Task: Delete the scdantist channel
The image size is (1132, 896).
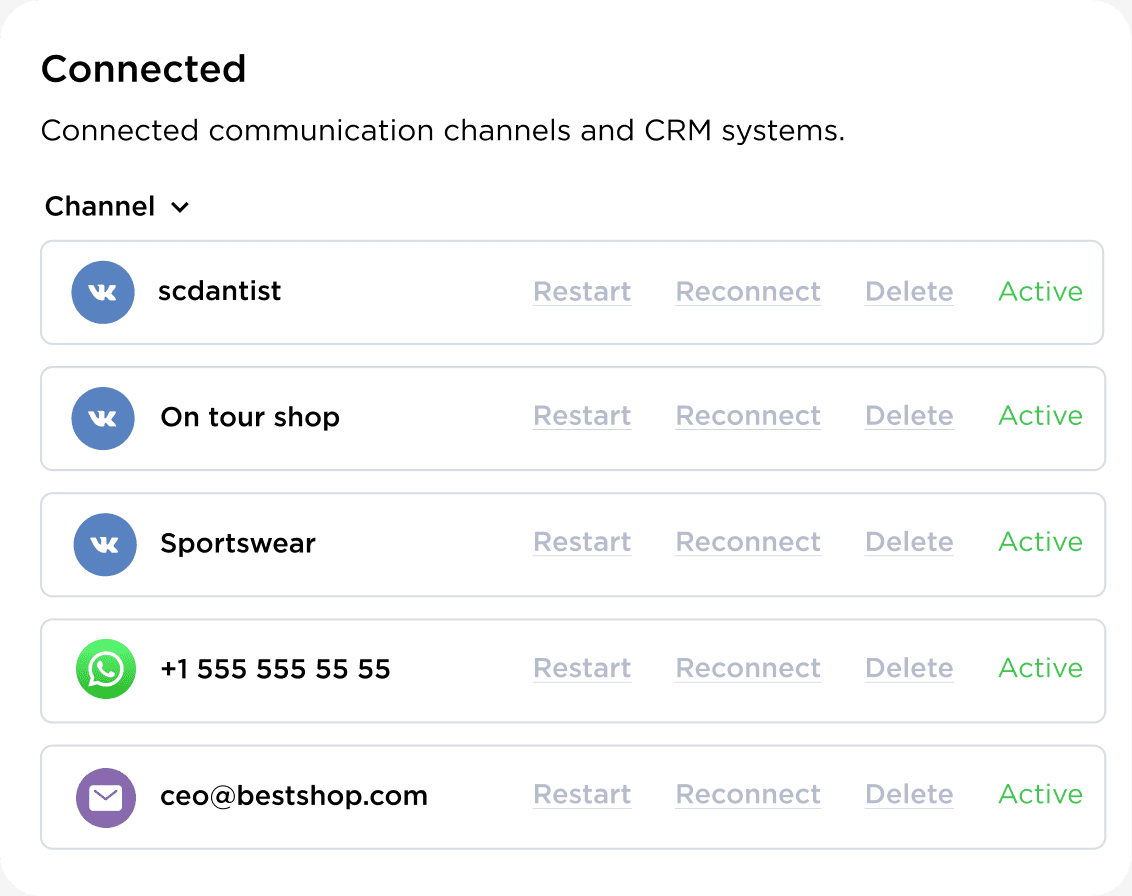Action: [x=909, y=292]
